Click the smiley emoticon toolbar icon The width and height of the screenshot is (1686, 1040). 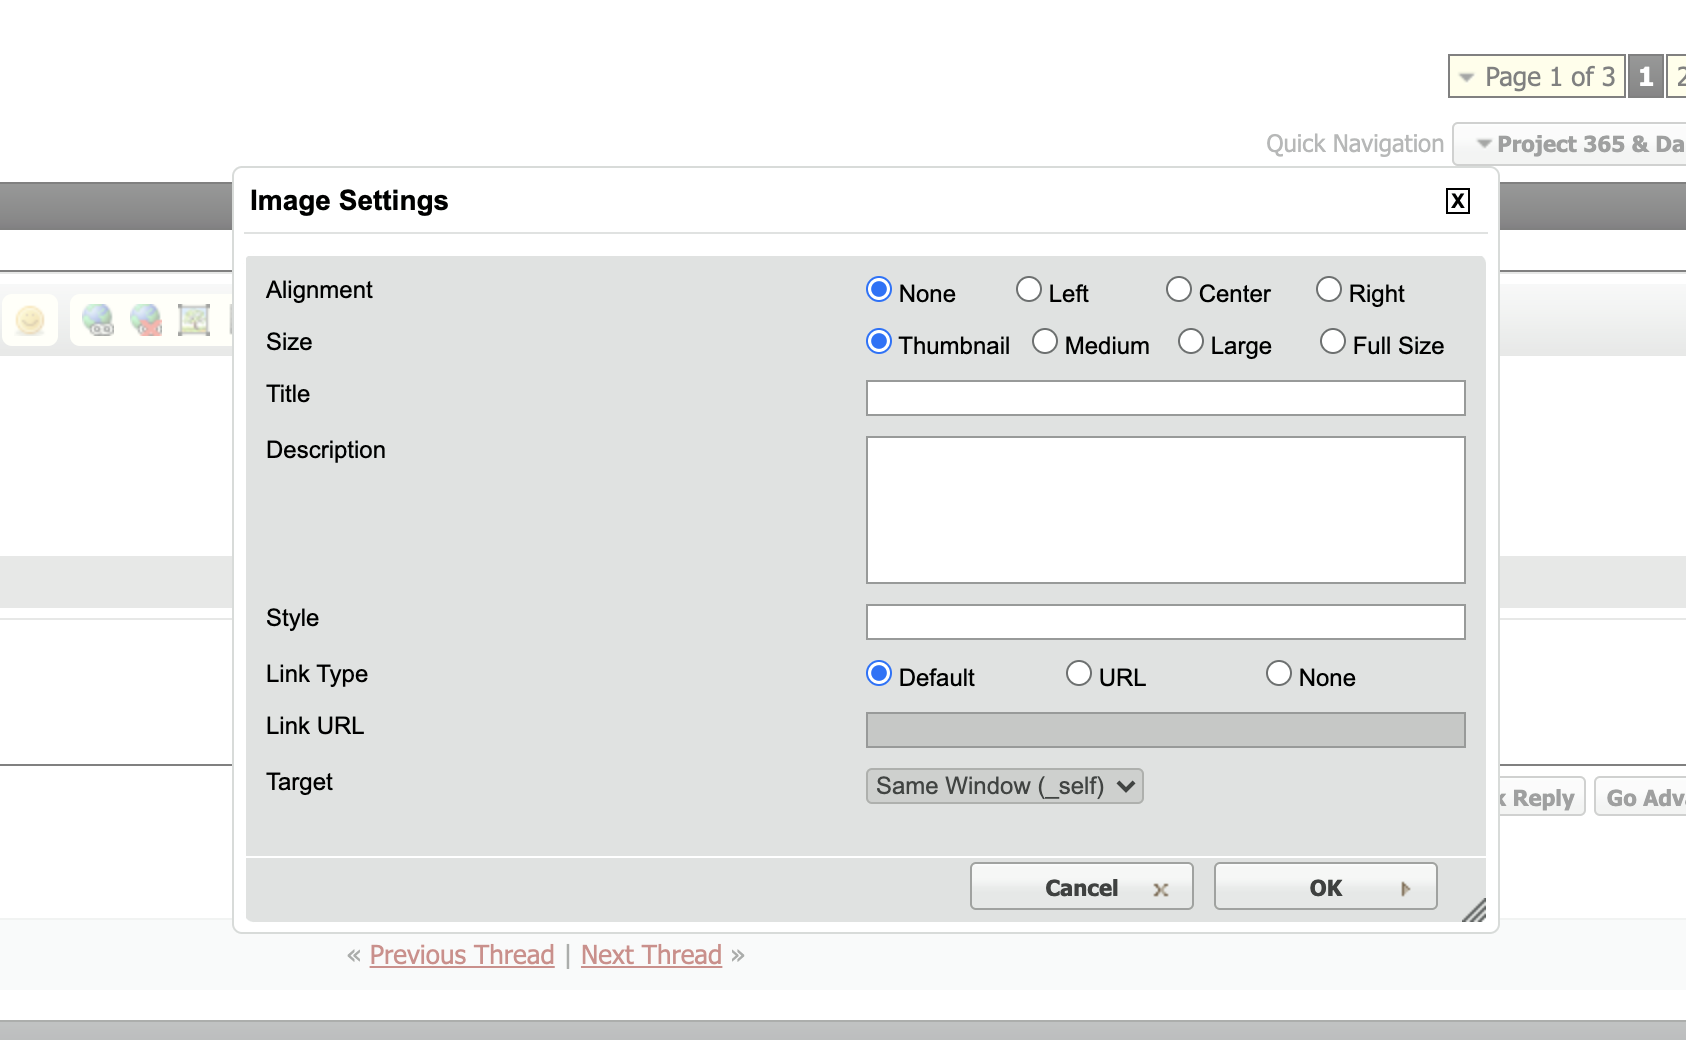[x=30, y=320]
